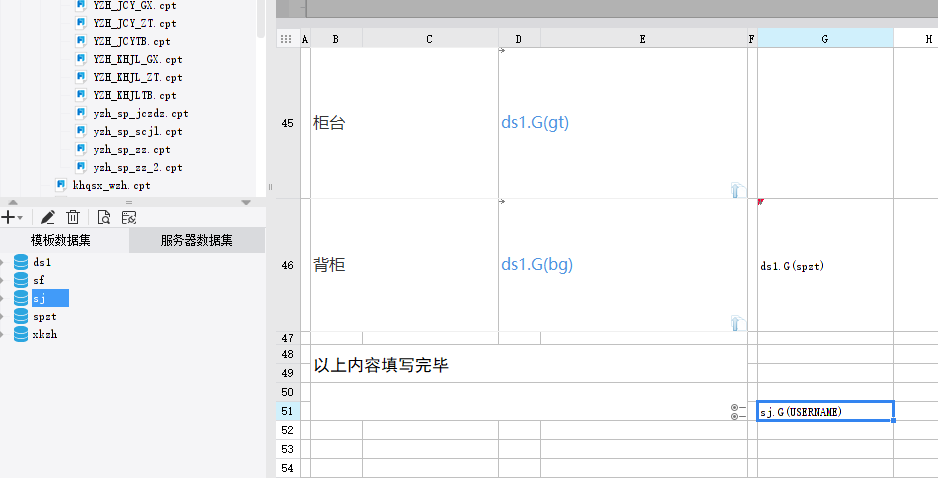The width and height of the screenshot is (938, 478).
Task: Select the sj dataset name
Action: pyautogui.click(x=50, y=298)
